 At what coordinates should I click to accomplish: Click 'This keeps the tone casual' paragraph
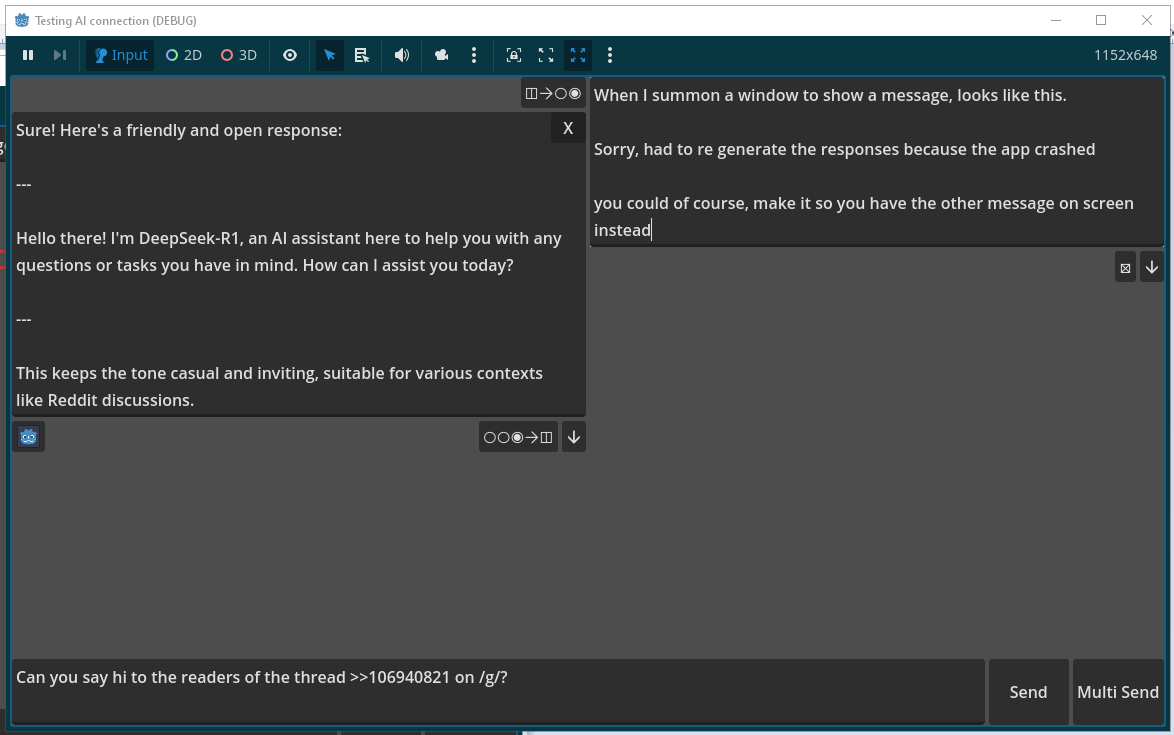[279, 386]
